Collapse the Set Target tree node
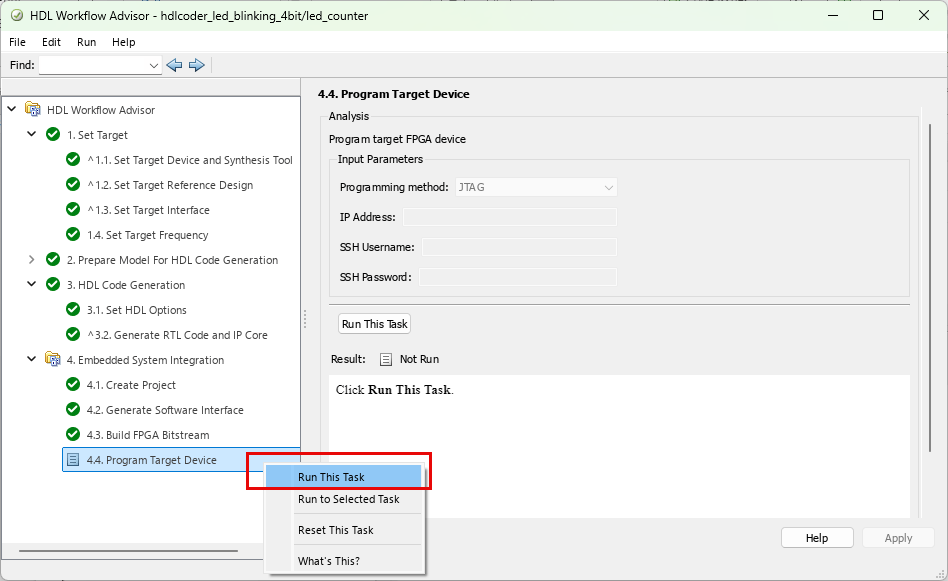948x581 pixels. pos(31,135)
